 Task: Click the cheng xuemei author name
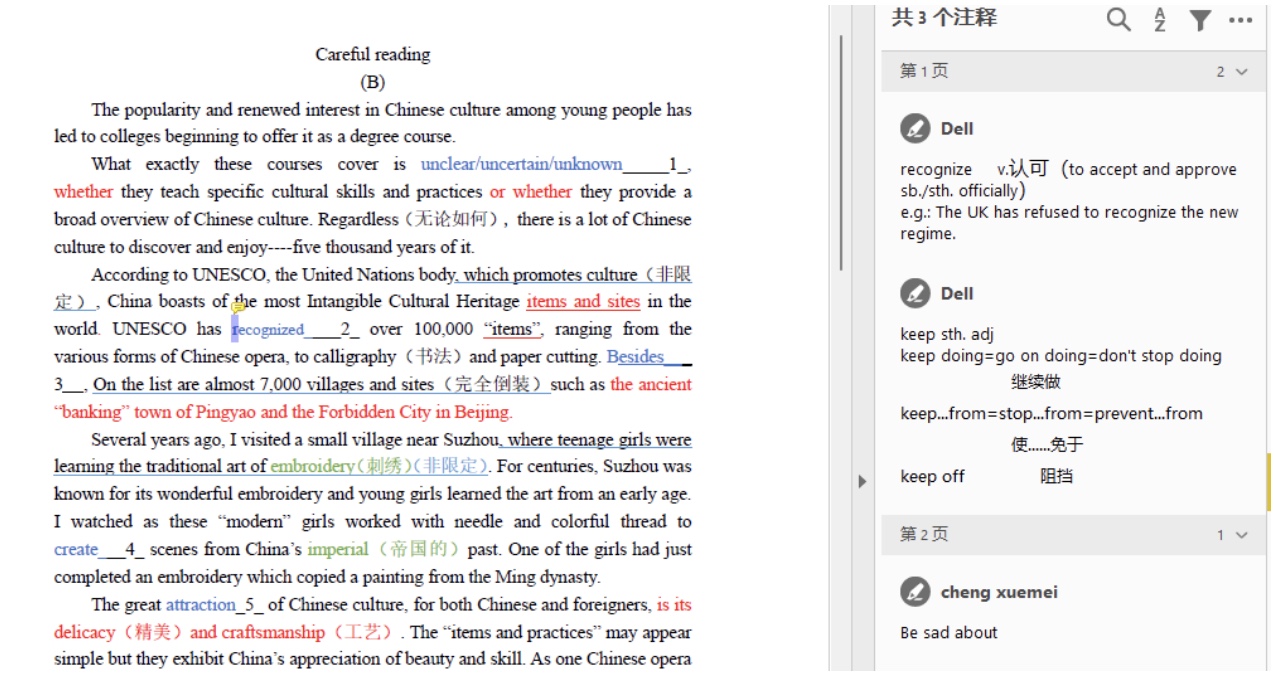tap(999, 592)
